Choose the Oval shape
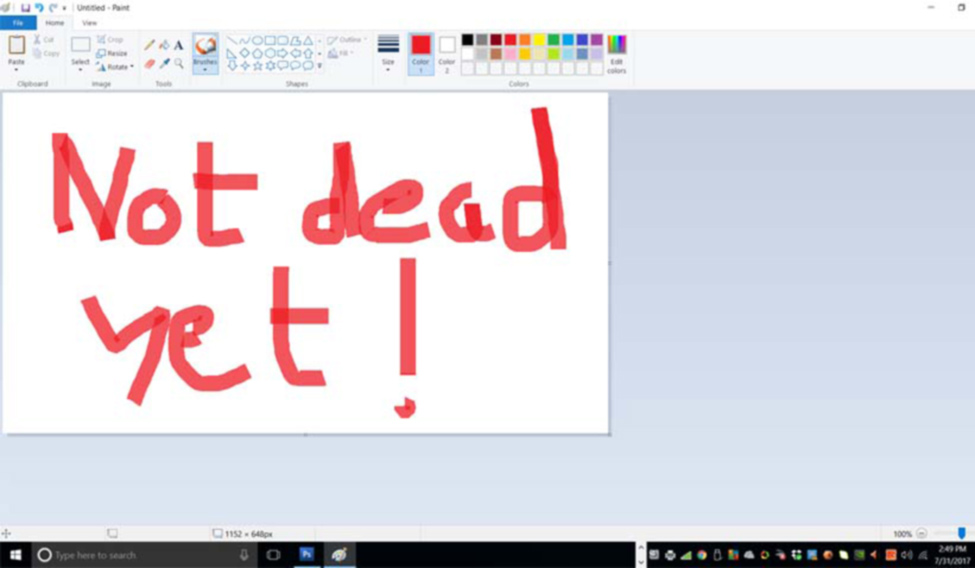This screenshot has width=975, height=568. coord(257,40)
